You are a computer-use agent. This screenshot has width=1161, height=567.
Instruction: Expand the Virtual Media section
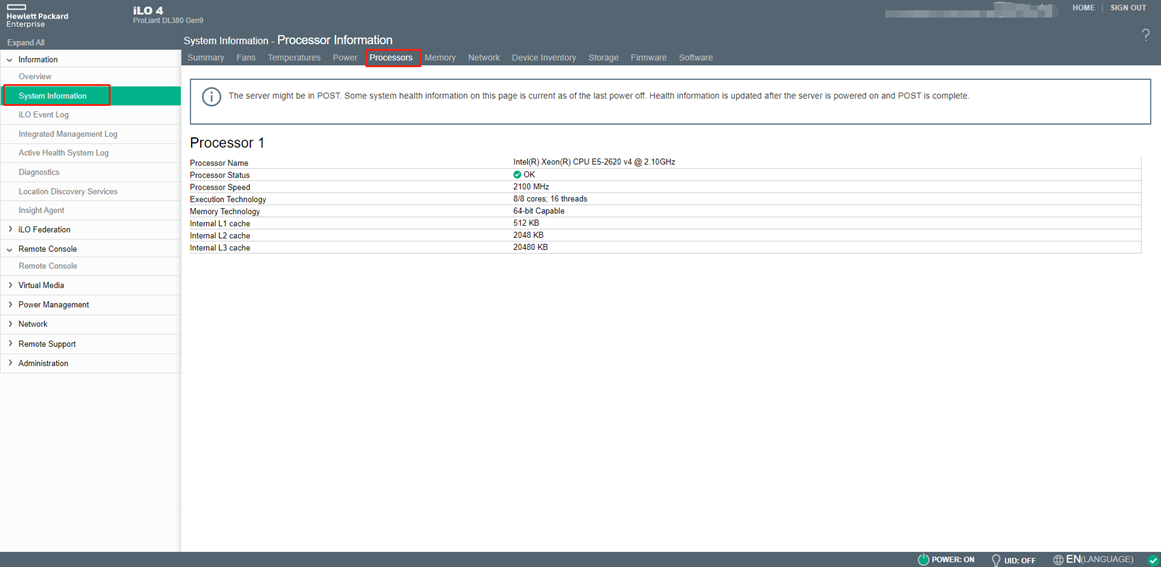click(41, 285)
